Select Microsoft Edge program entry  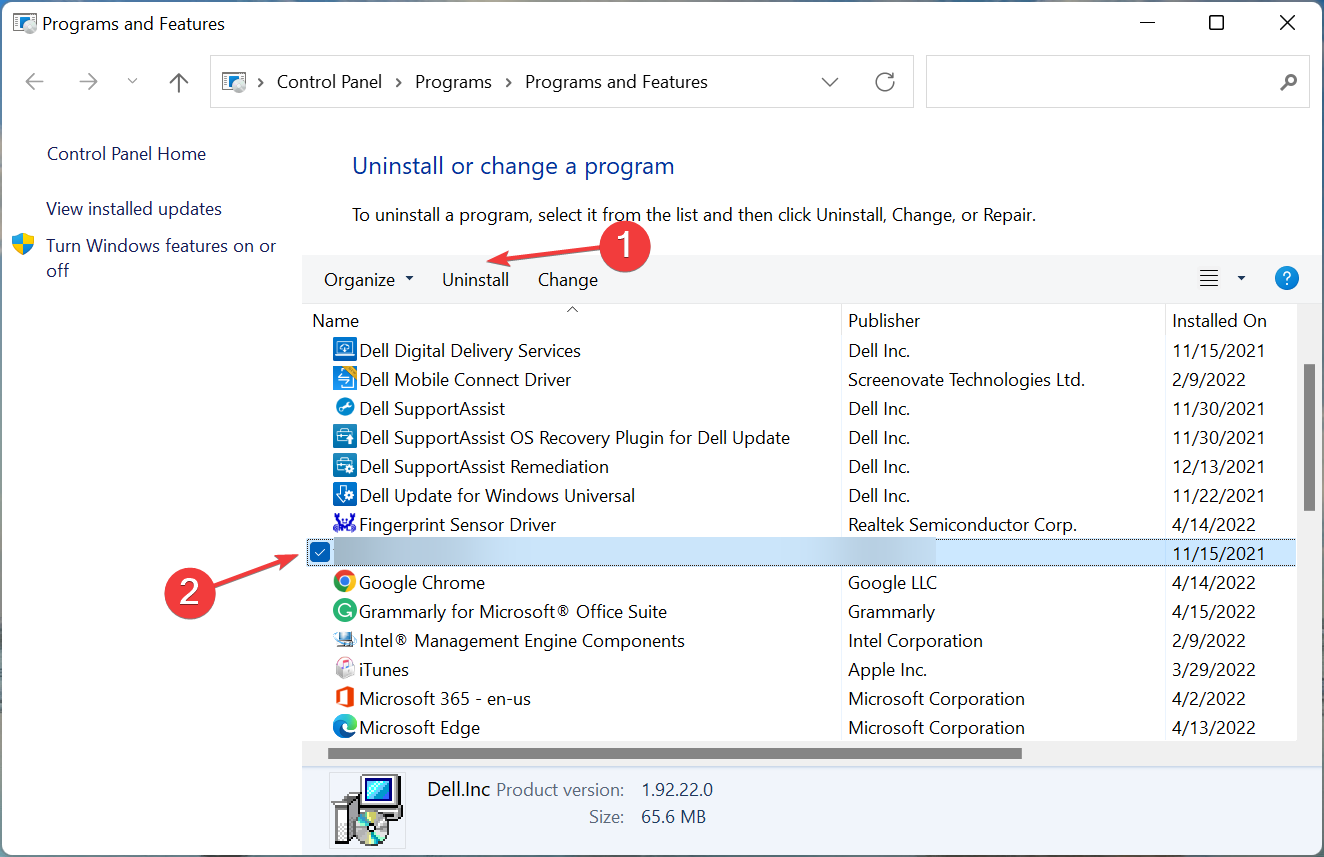(799, 727)
